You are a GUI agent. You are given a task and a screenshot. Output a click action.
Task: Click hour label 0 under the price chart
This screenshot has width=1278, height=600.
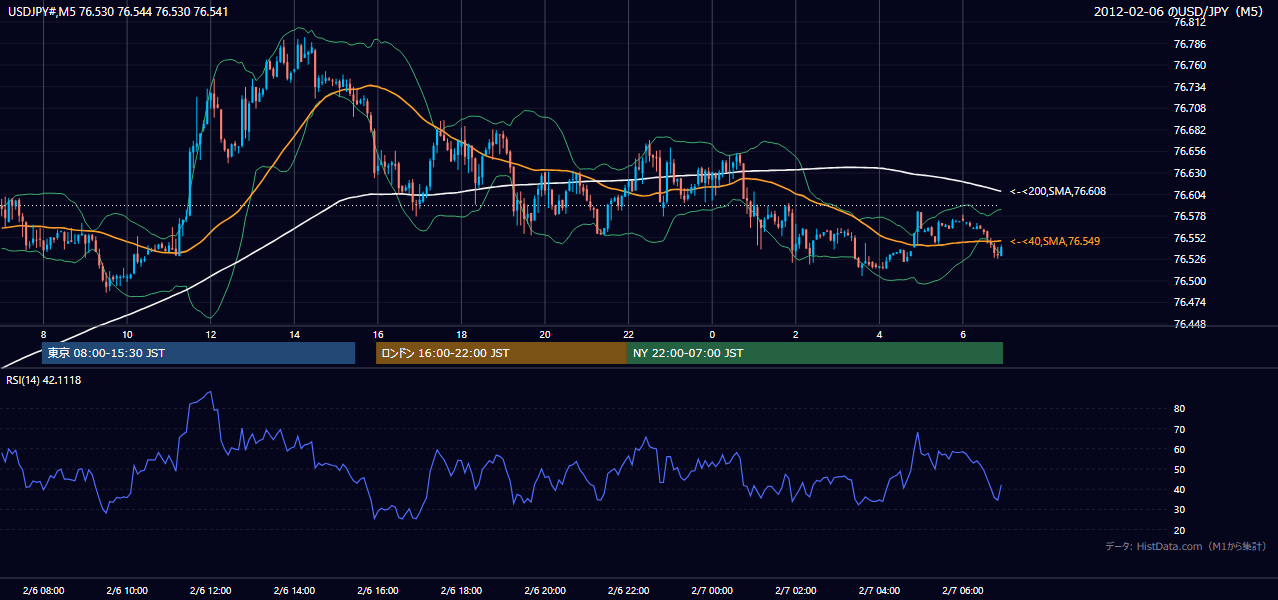coord(712,334)
